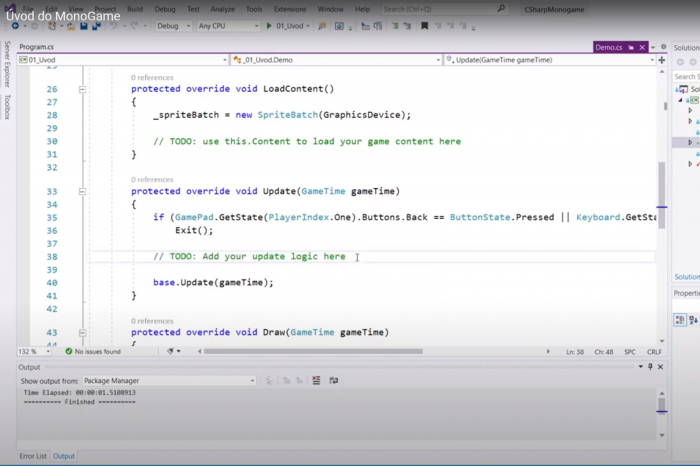Screen dimensions: 700x466
Task: Open the Tools menu
Action: coord(254,9)
